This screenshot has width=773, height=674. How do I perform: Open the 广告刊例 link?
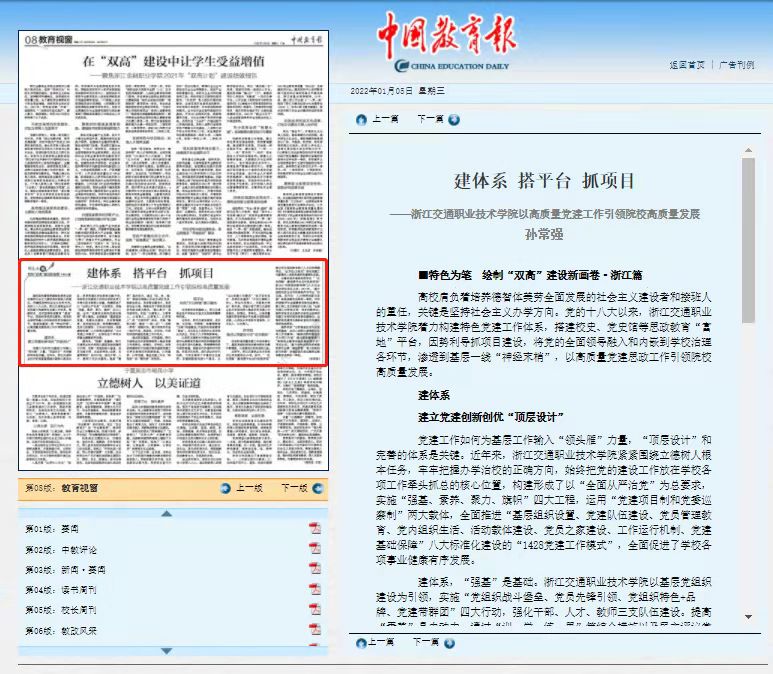click(x=737, y=65)
